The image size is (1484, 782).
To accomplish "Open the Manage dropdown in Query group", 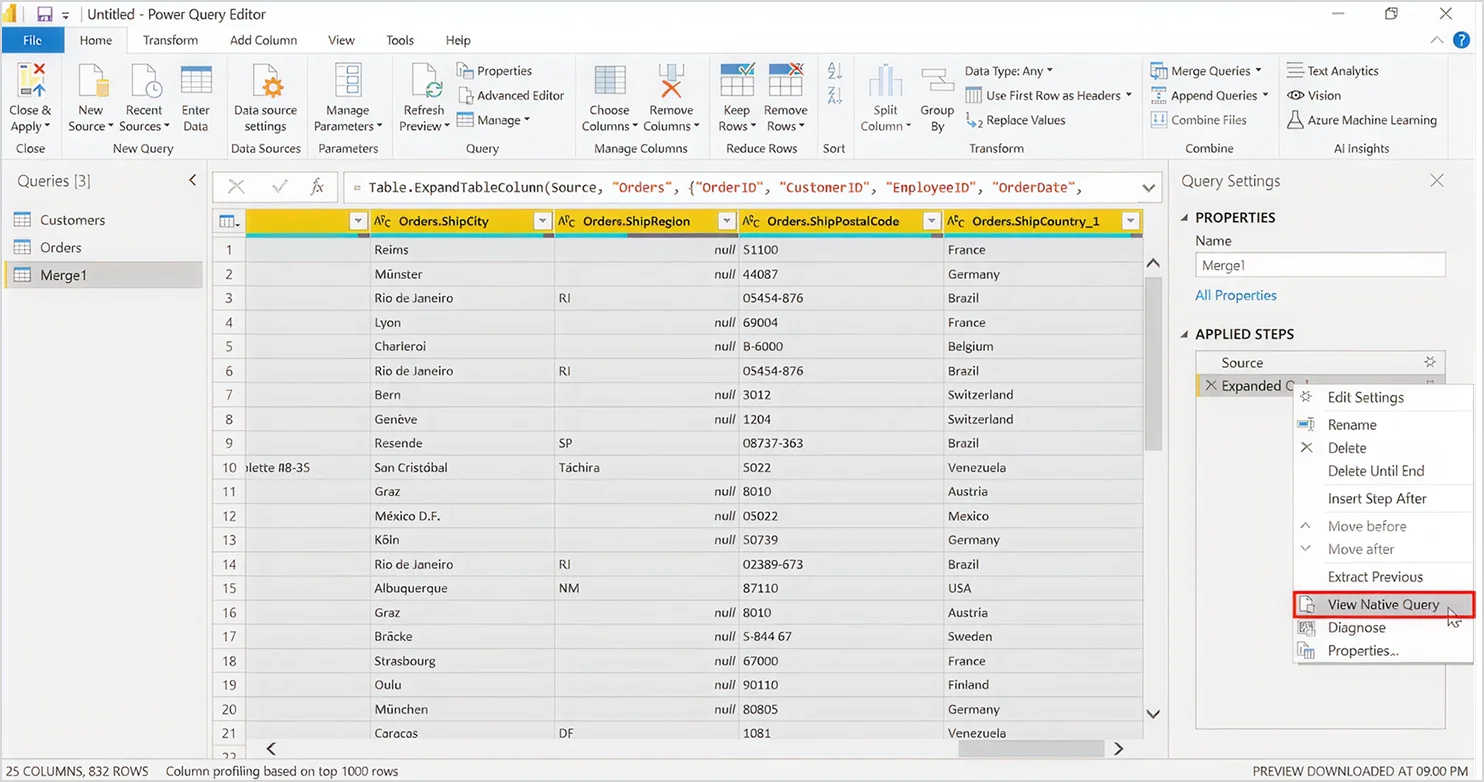I will 493,120.
